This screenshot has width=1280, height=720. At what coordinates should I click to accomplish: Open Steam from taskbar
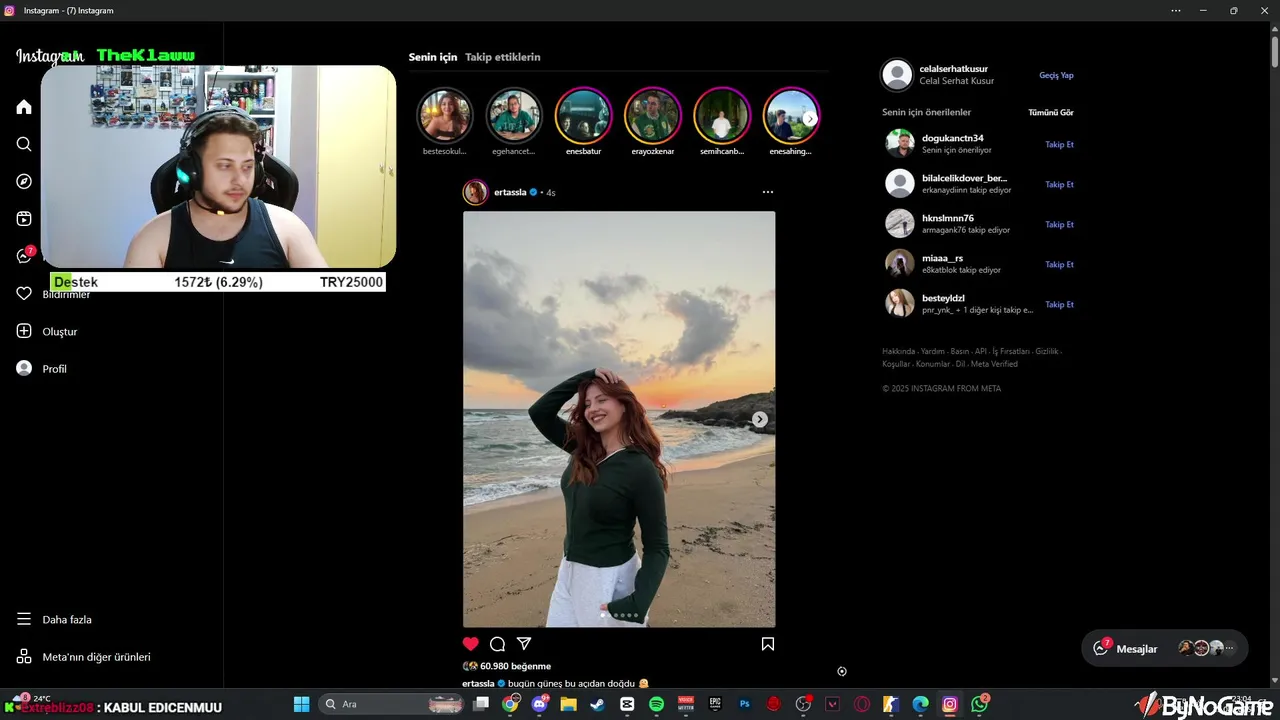point(598,704)
